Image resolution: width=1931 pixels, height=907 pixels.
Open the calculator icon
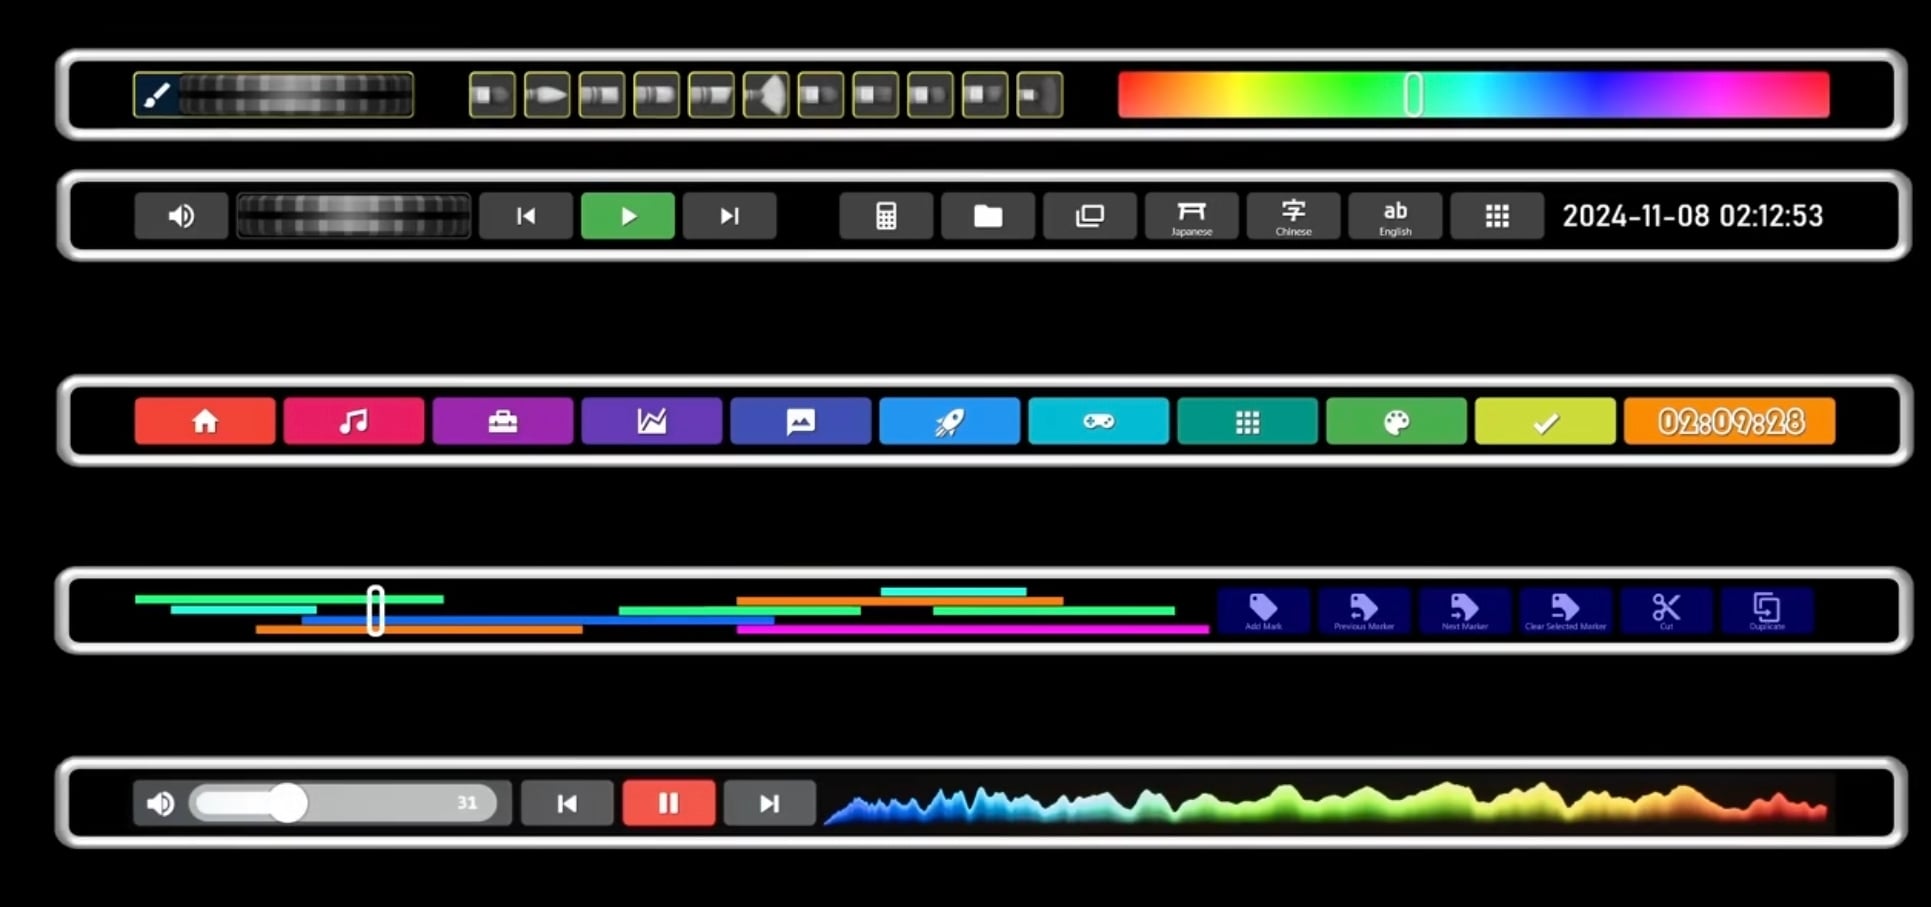[x=886, y=216]
